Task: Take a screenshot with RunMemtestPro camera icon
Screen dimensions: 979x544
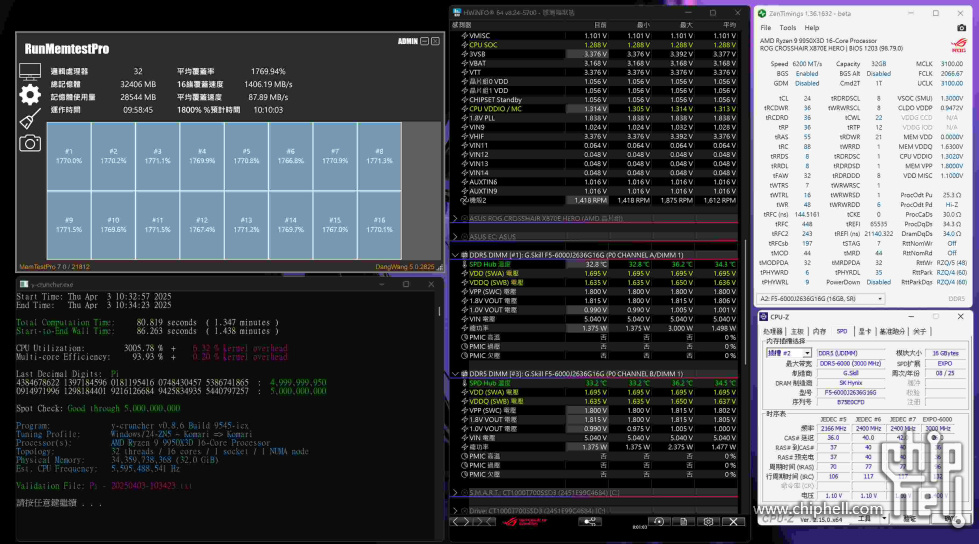Action: pyautogui.click(x=29, y=144)
